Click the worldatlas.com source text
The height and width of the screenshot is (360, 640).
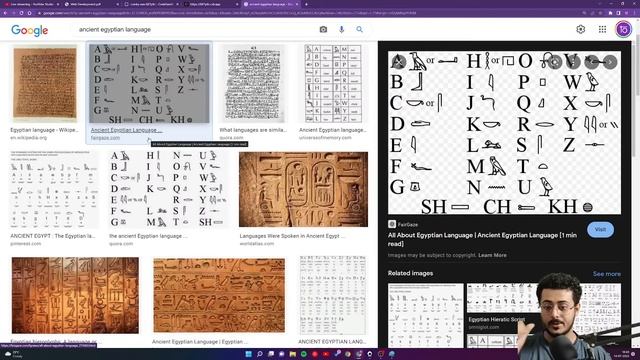[257, 244]
